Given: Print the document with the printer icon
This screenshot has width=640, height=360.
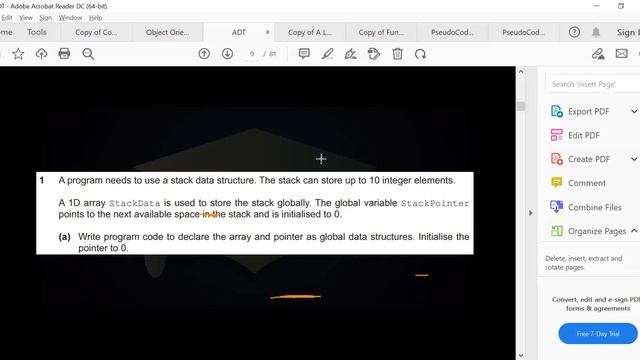Looking at the screenshot, I should point(64,53).
